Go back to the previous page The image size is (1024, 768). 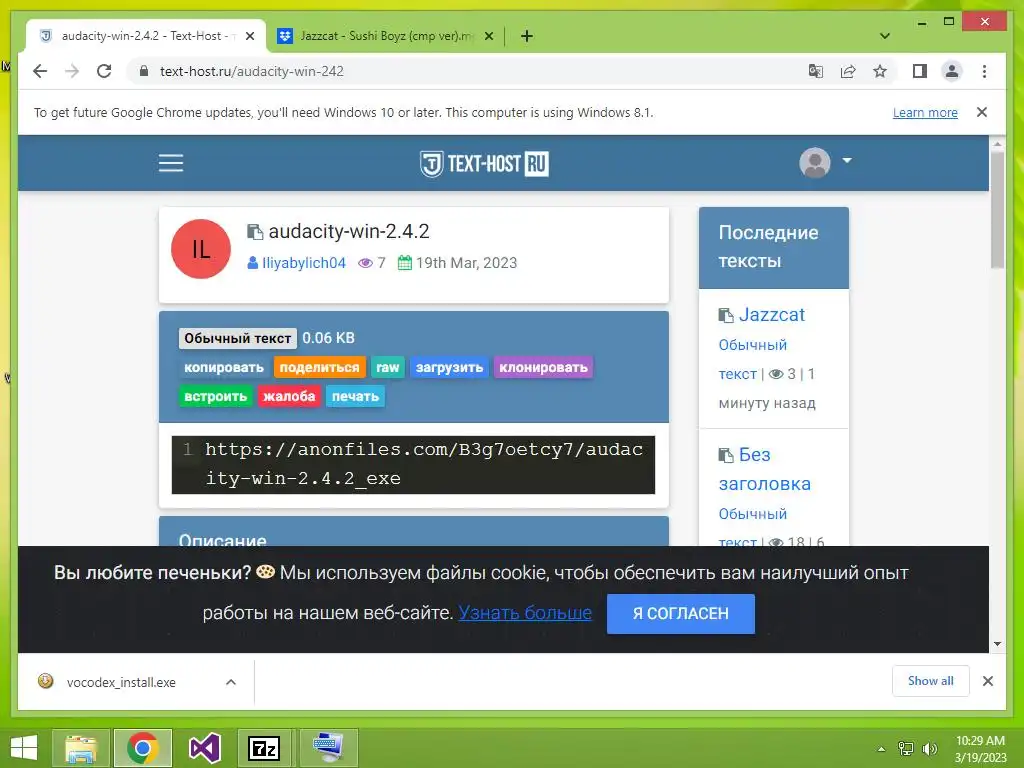40,71
